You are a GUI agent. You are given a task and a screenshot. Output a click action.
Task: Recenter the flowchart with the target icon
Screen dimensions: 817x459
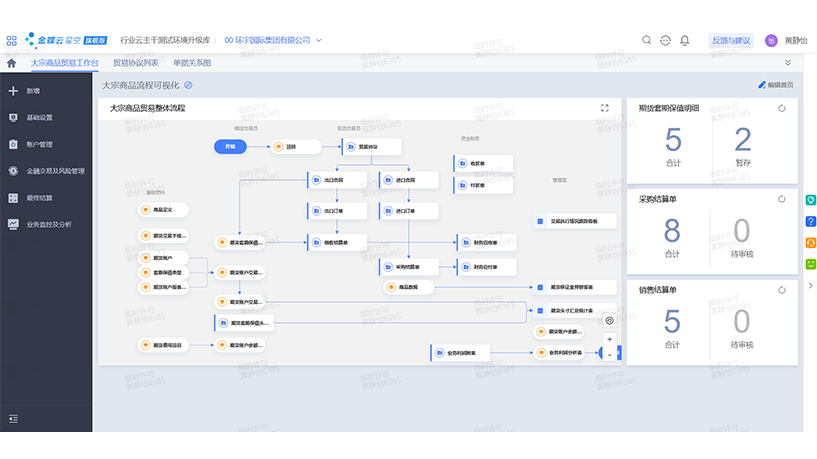tap(609, 321)
